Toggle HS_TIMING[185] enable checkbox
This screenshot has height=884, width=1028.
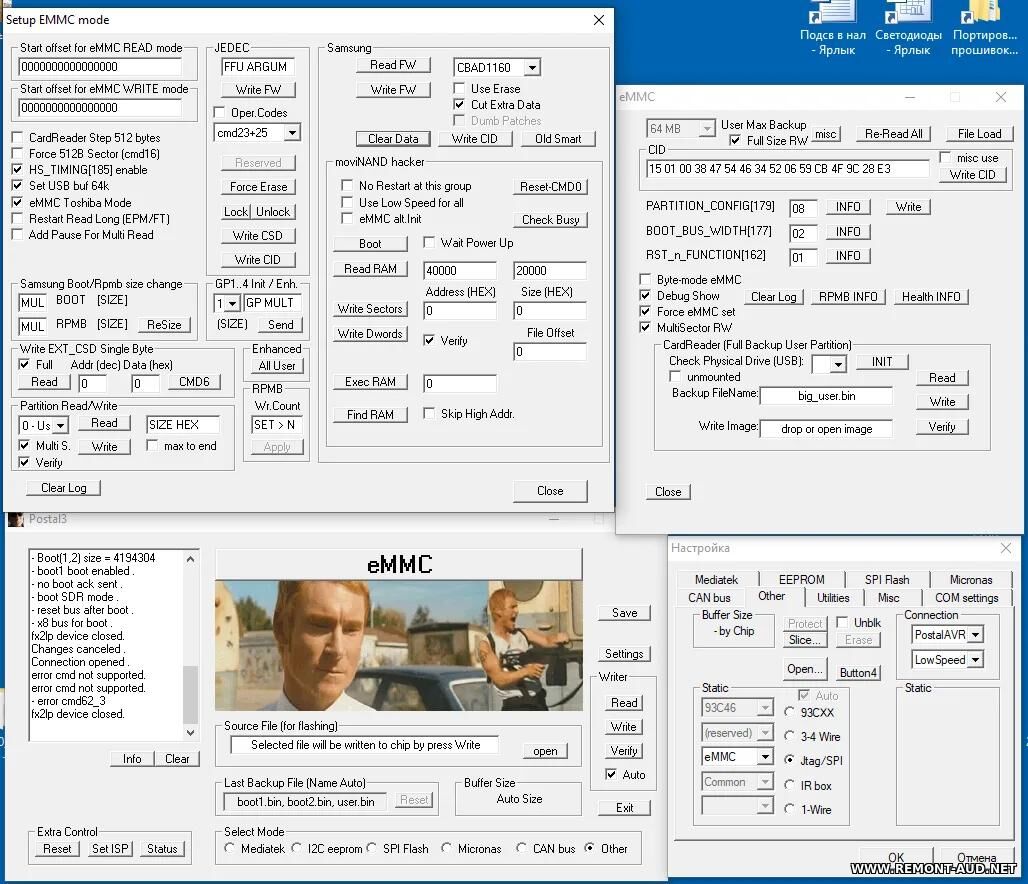point(18,170)
